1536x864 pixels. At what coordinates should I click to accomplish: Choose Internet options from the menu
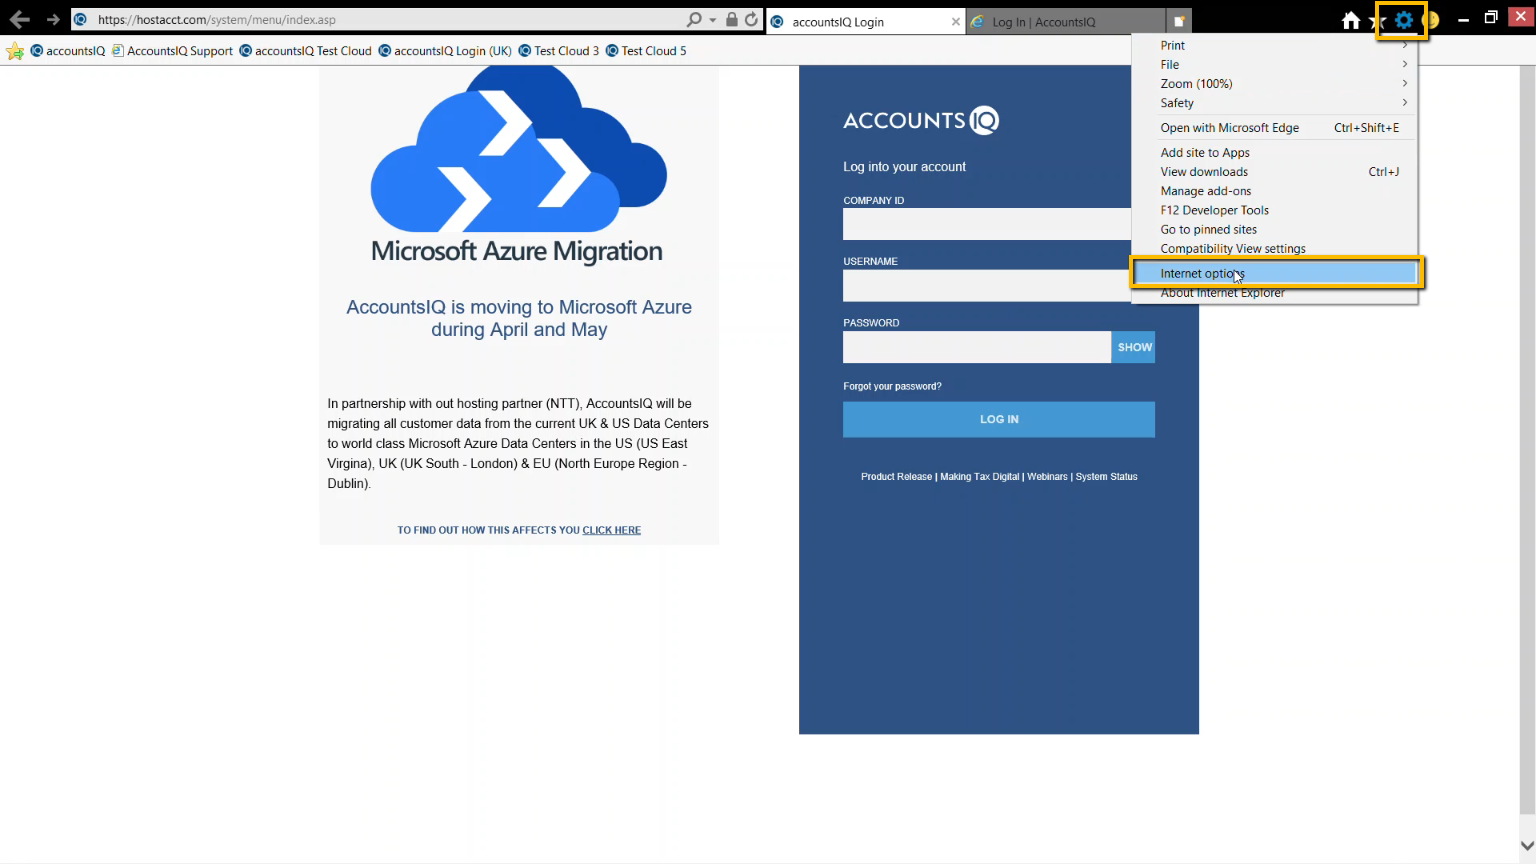pyautogui.click(x=1275, y=273)
